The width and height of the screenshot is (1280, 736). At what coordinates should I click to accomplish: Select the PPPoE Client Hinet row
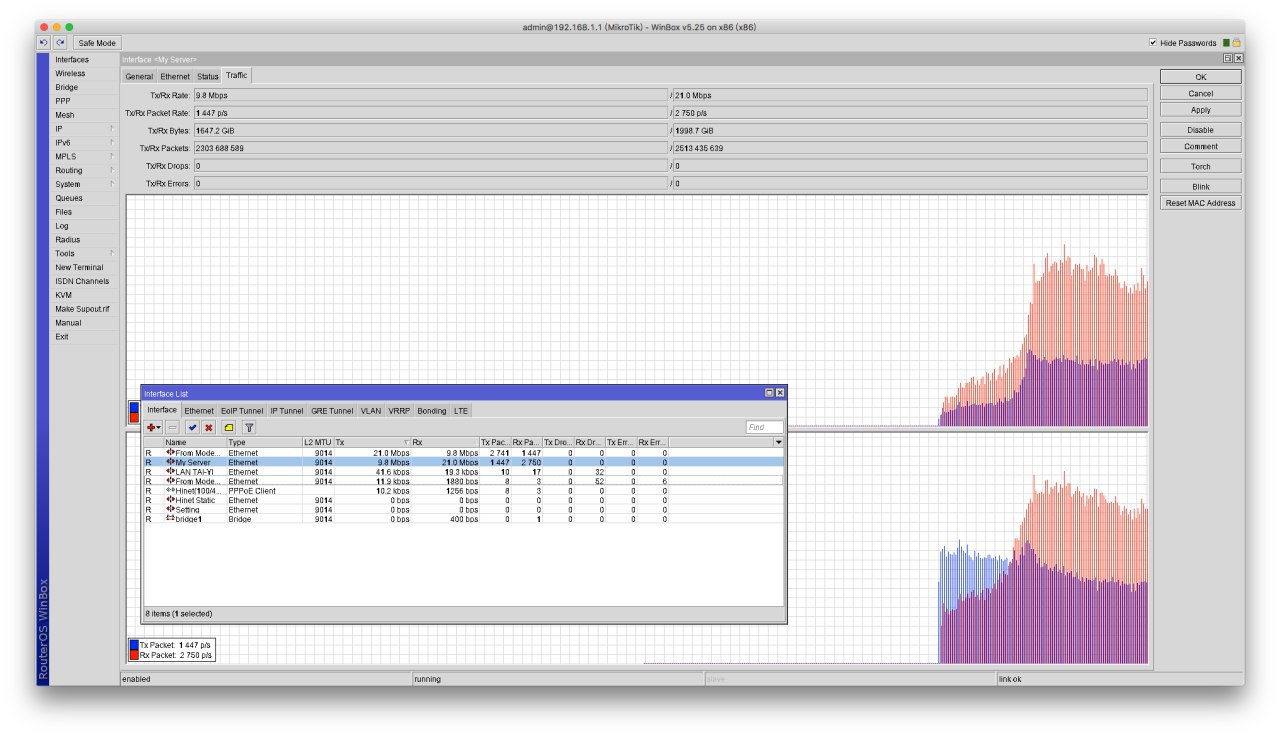click(x=462, y=491)
